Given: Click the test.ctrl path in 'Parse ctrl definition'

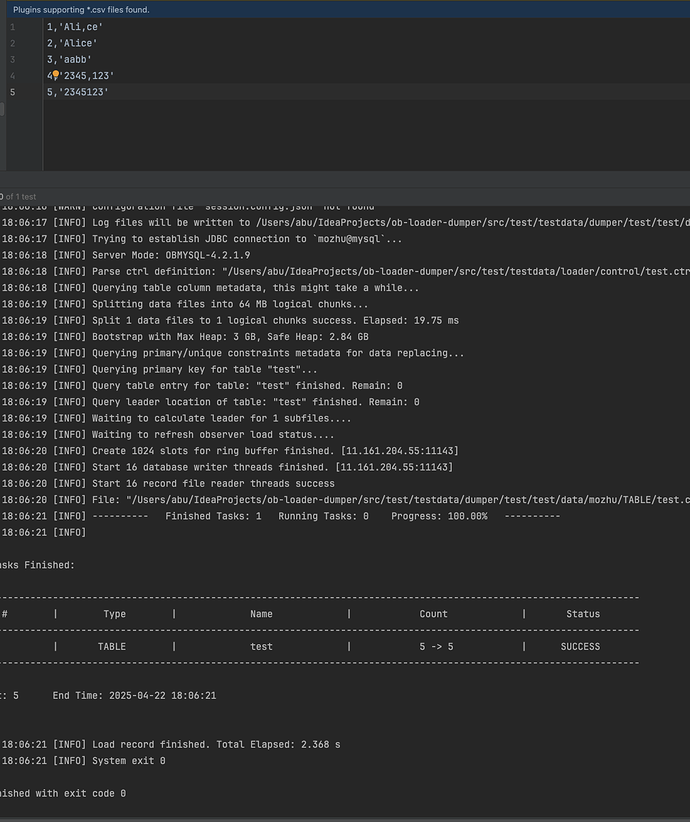Looking at the screenshot, I should [456, 272].
